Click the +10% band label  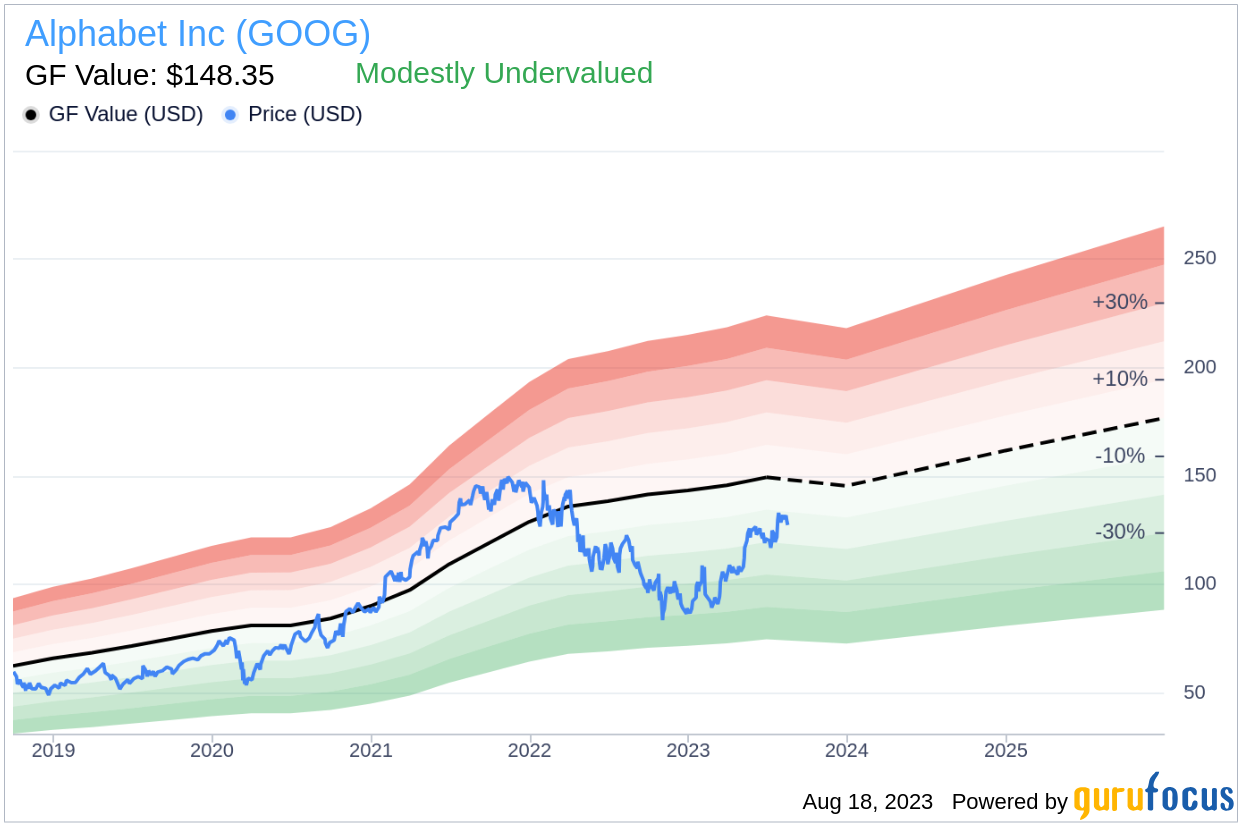(1120, 379)
